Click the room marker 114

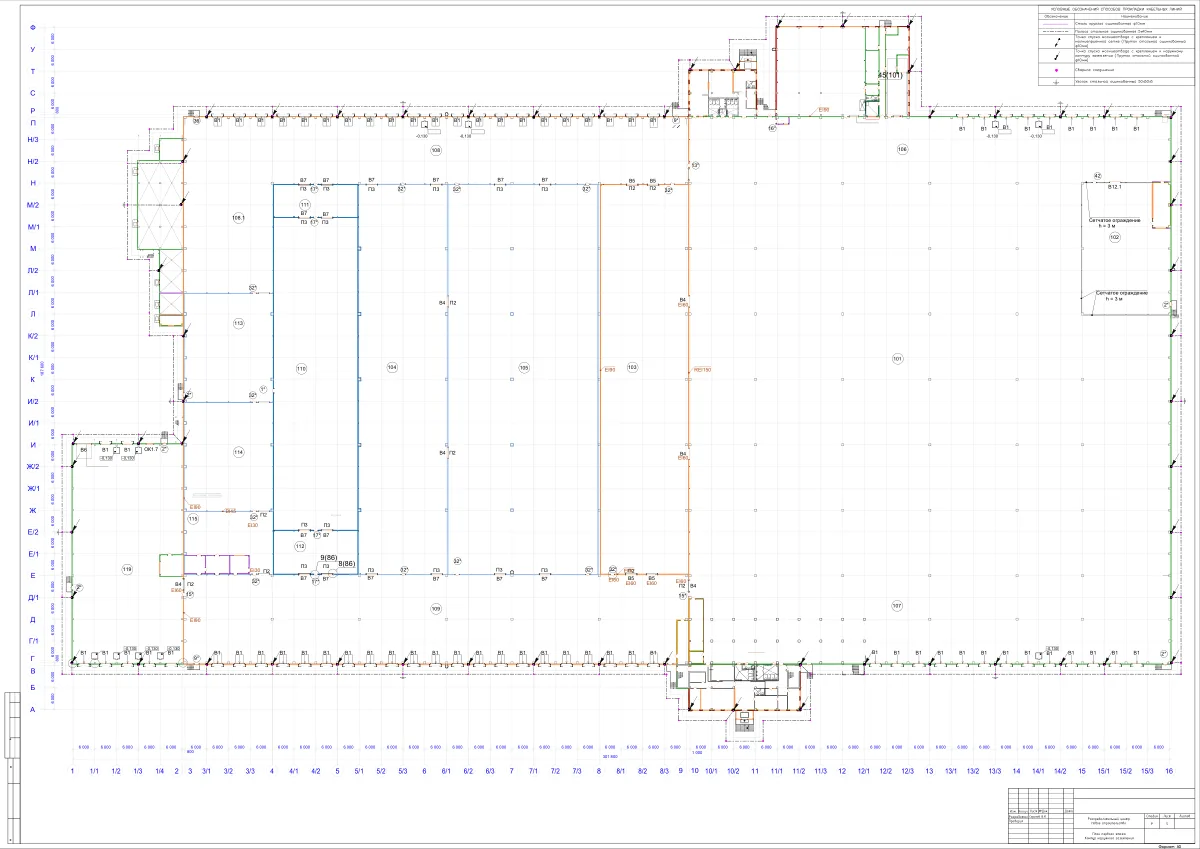tap(238, 452)
